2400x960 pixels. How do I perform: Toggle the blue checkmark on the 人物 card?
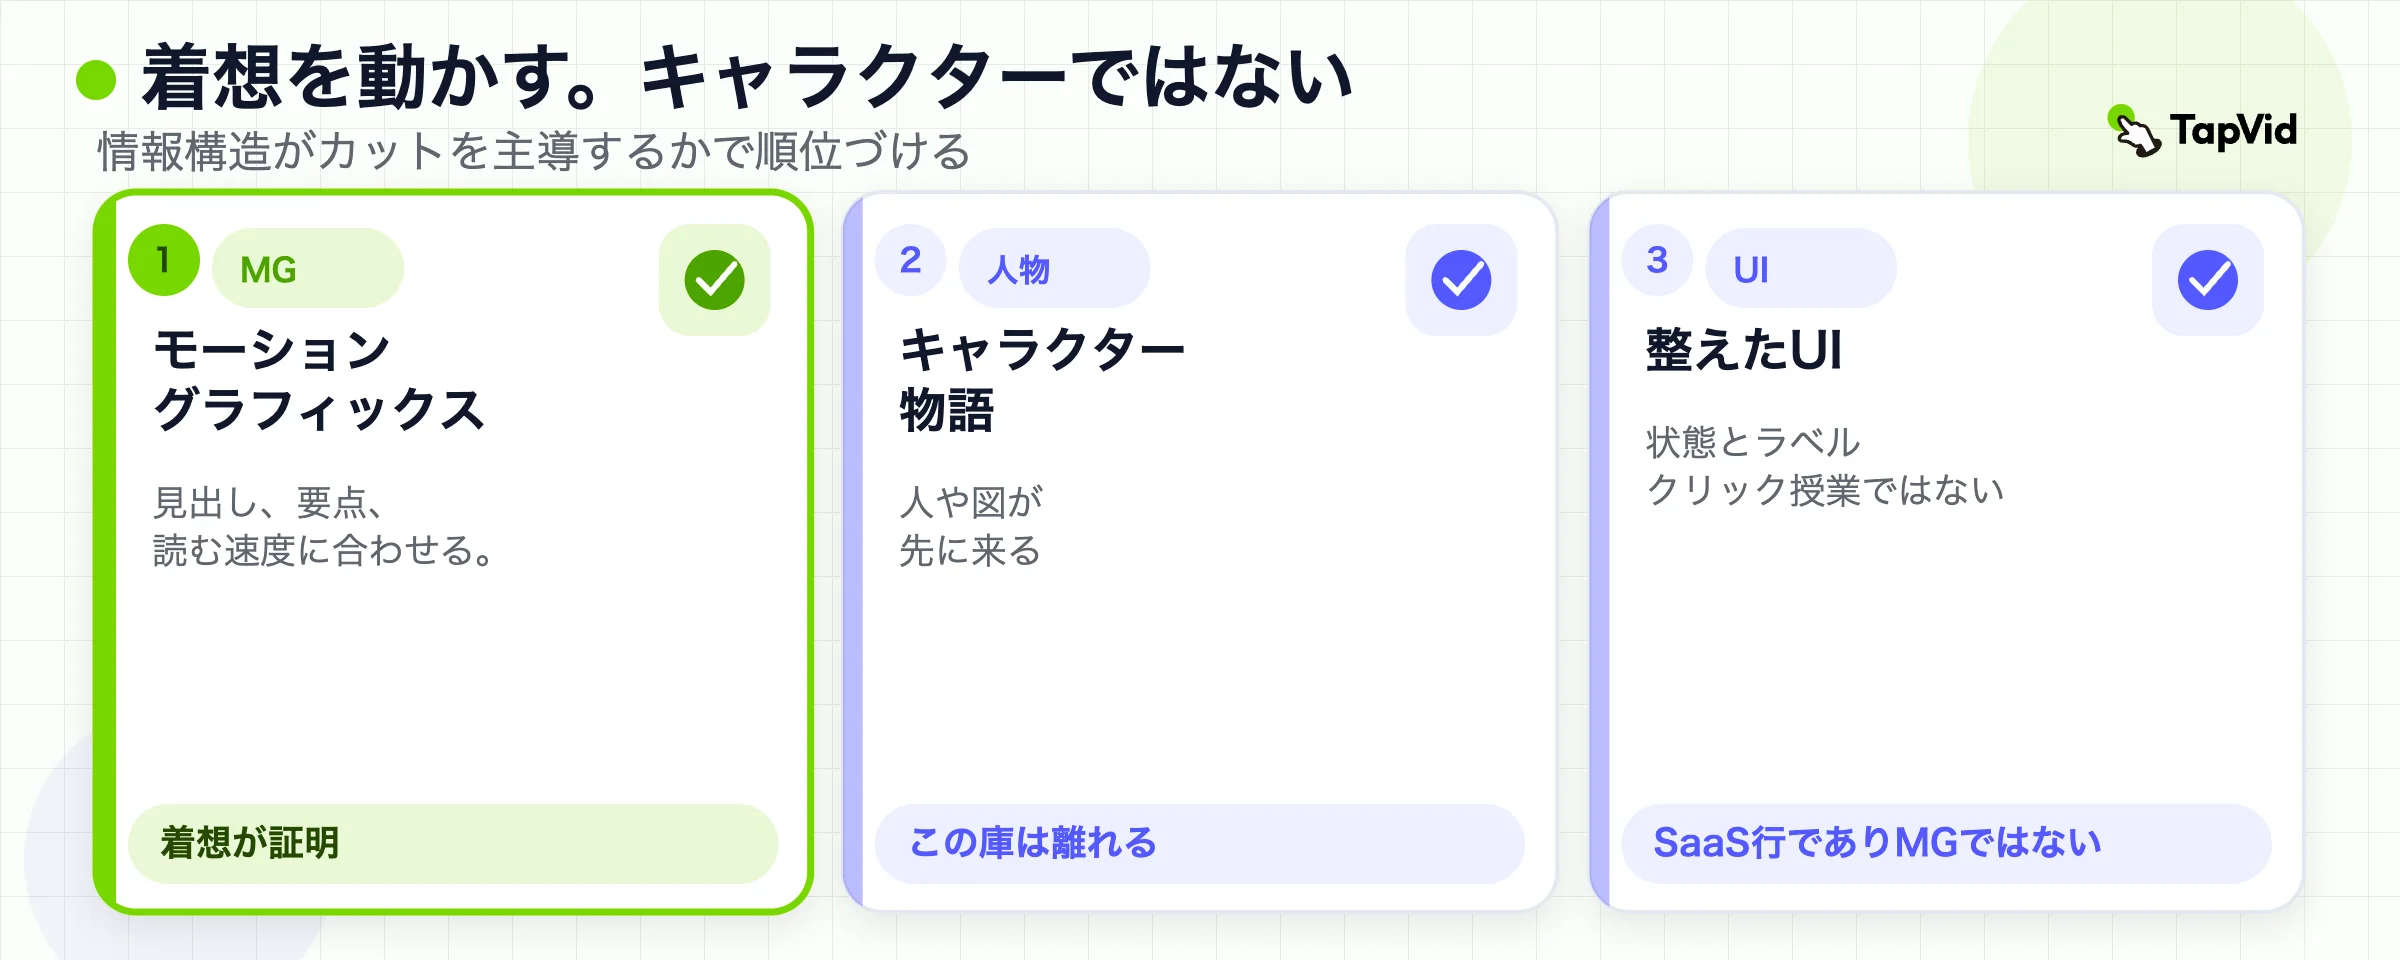1461,280
